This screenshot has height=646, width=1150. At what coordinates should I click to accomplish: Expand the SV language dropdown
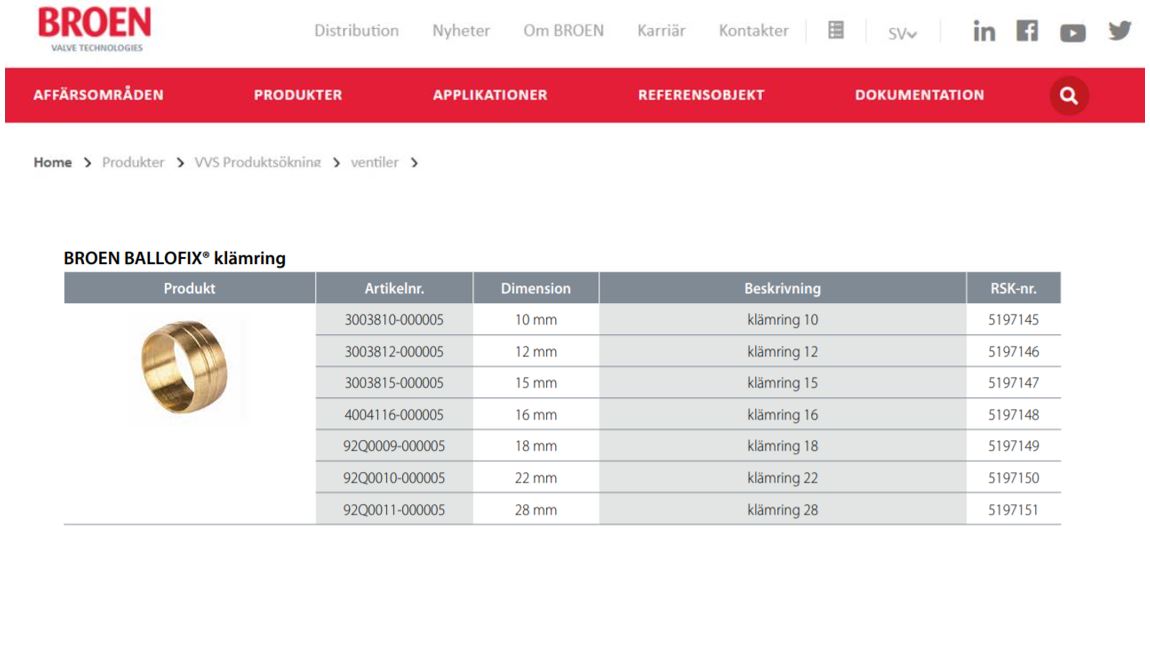[x=901, y=33]
